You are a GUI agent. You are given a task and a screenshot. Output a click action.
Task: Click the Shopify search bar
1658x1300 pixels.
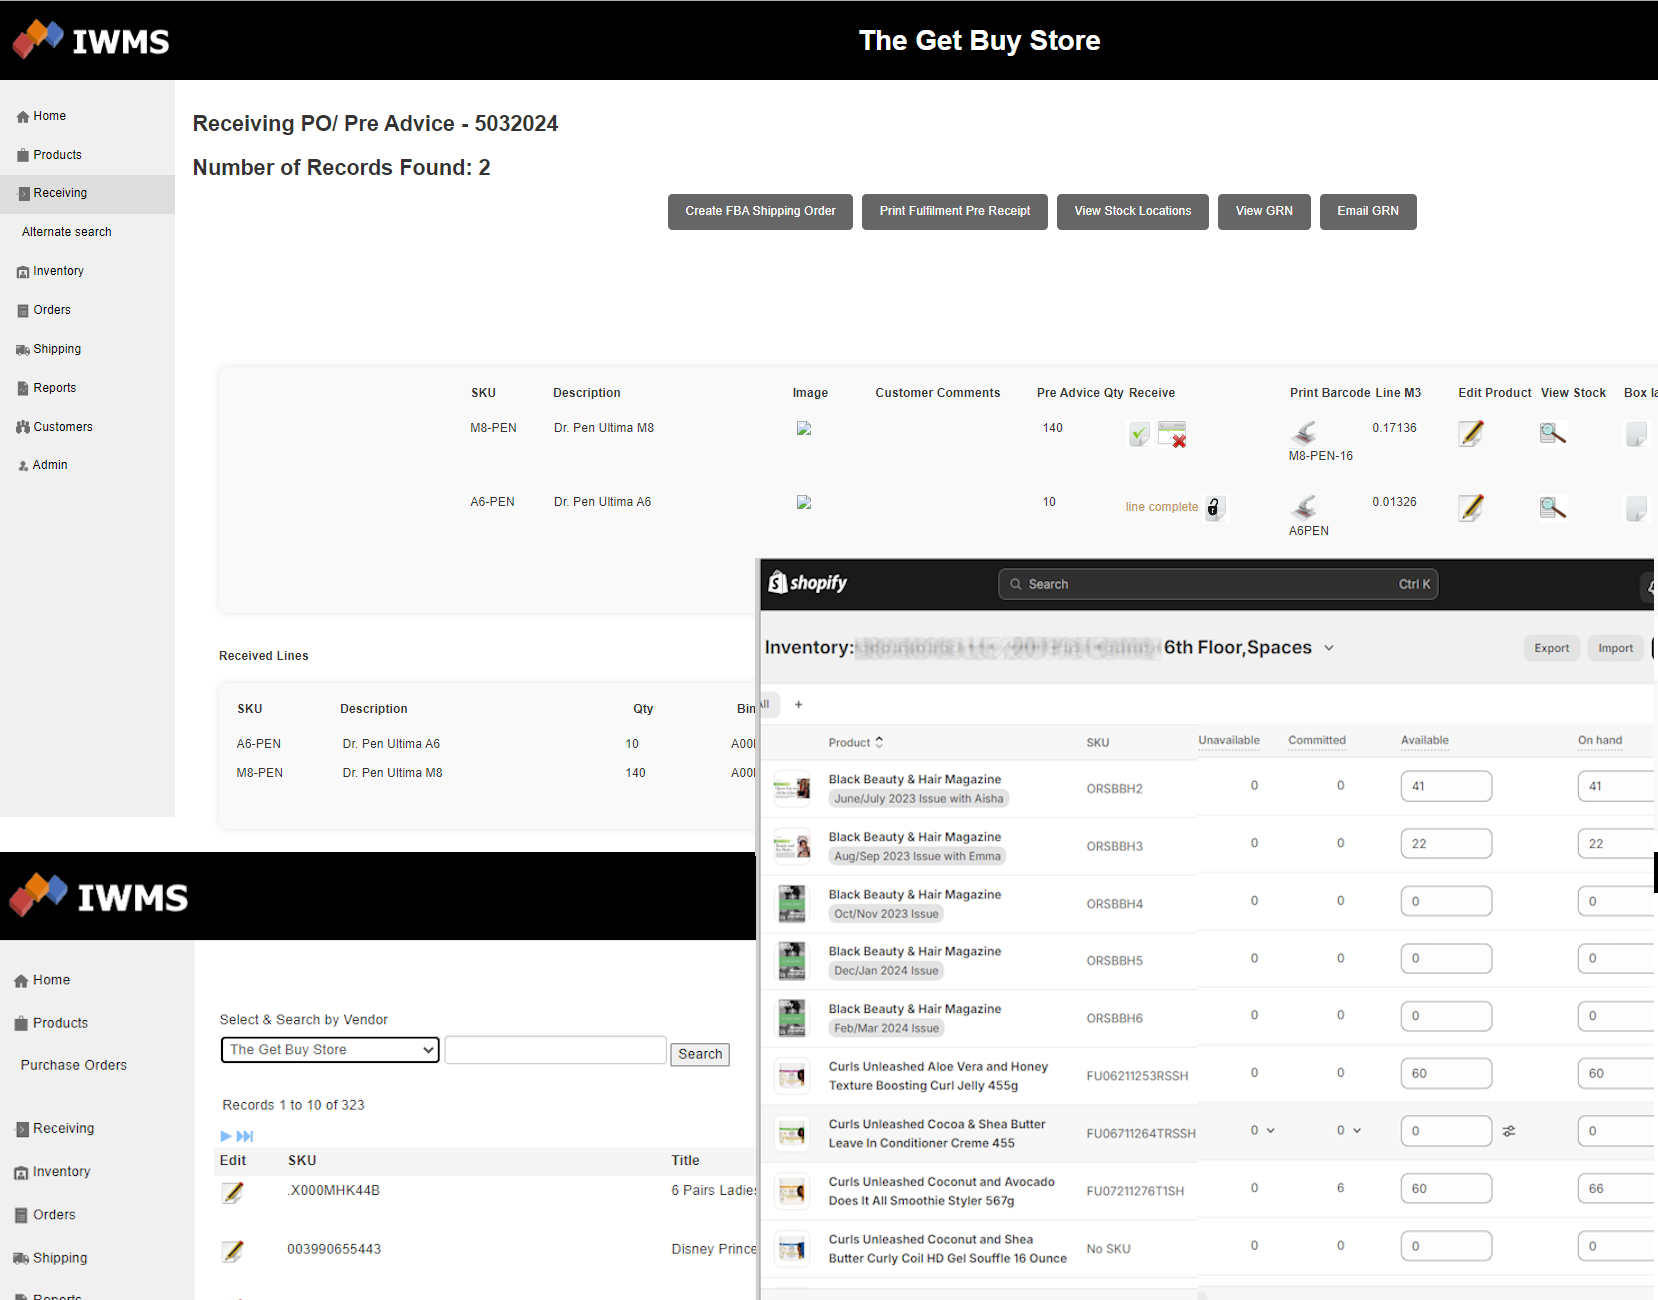1217,584
